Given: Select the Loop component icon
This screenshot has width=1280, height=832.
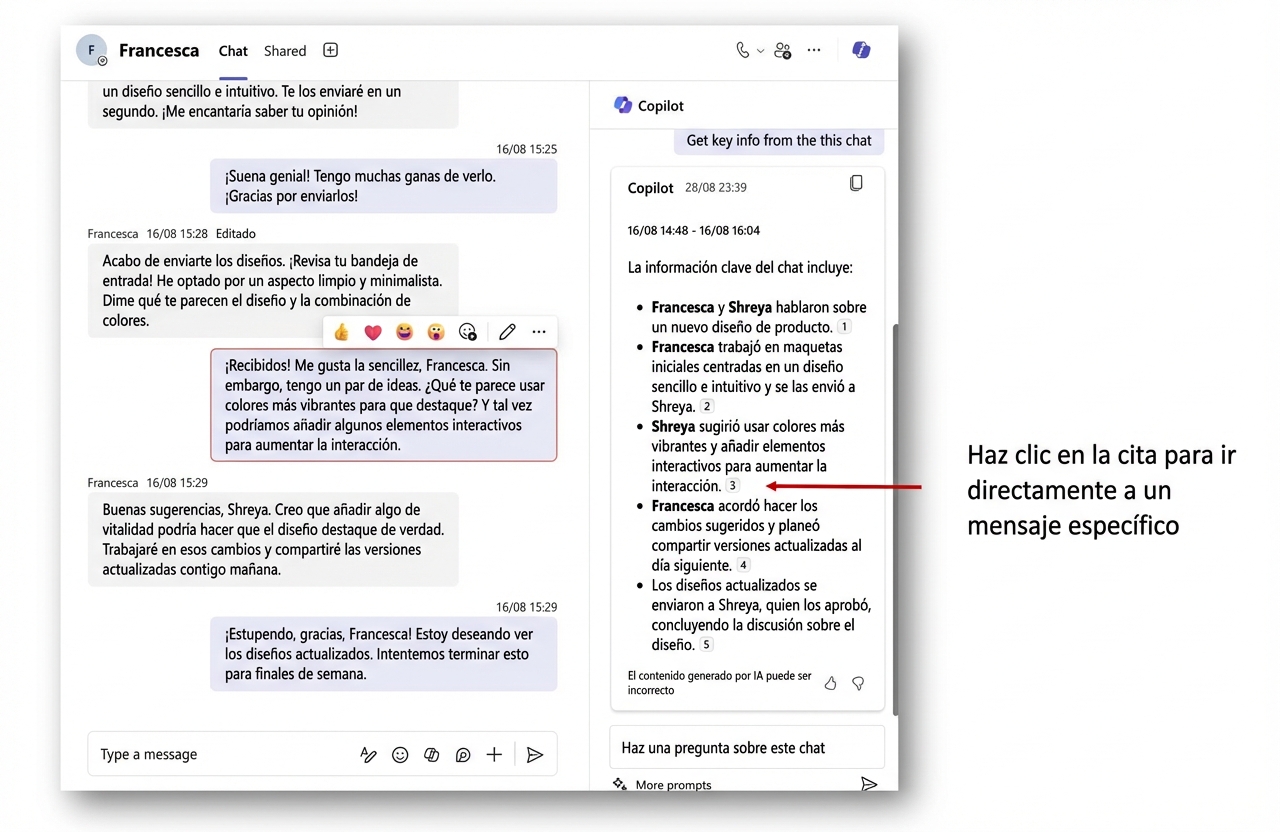Looking at the screenshot, I should click(x=431, y=754).
